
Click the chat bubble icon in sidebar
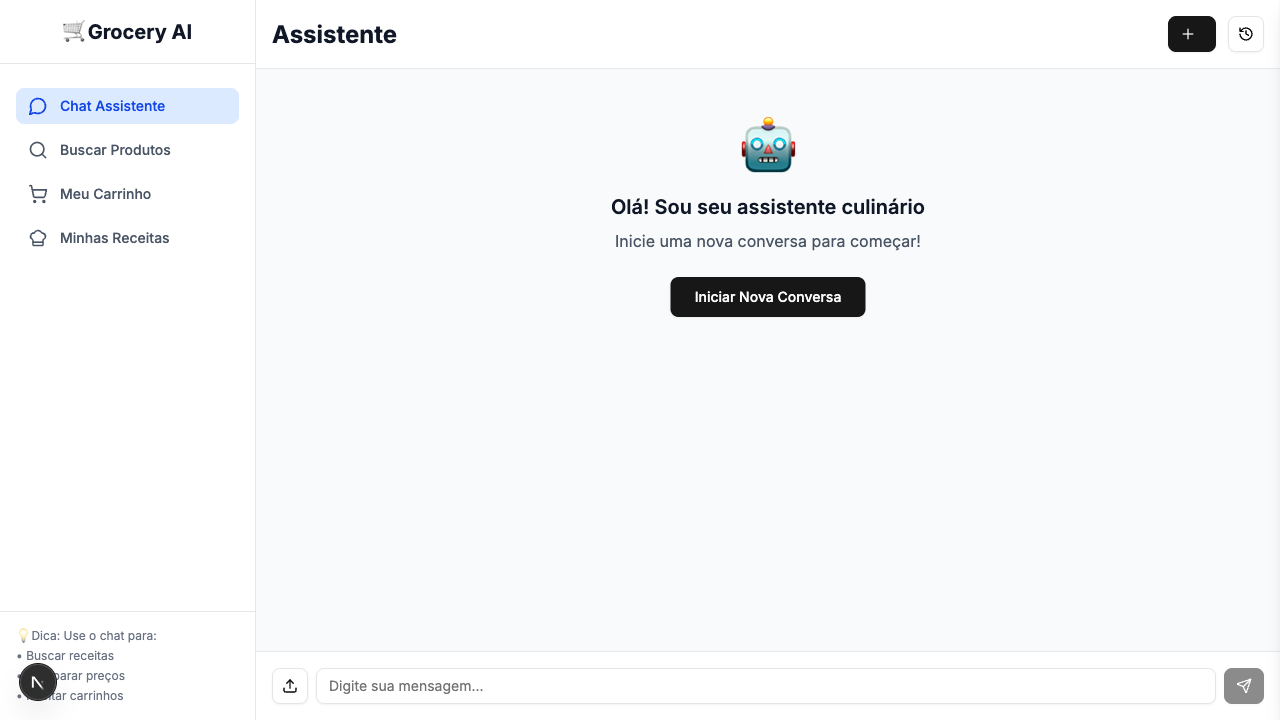(38, 106)
